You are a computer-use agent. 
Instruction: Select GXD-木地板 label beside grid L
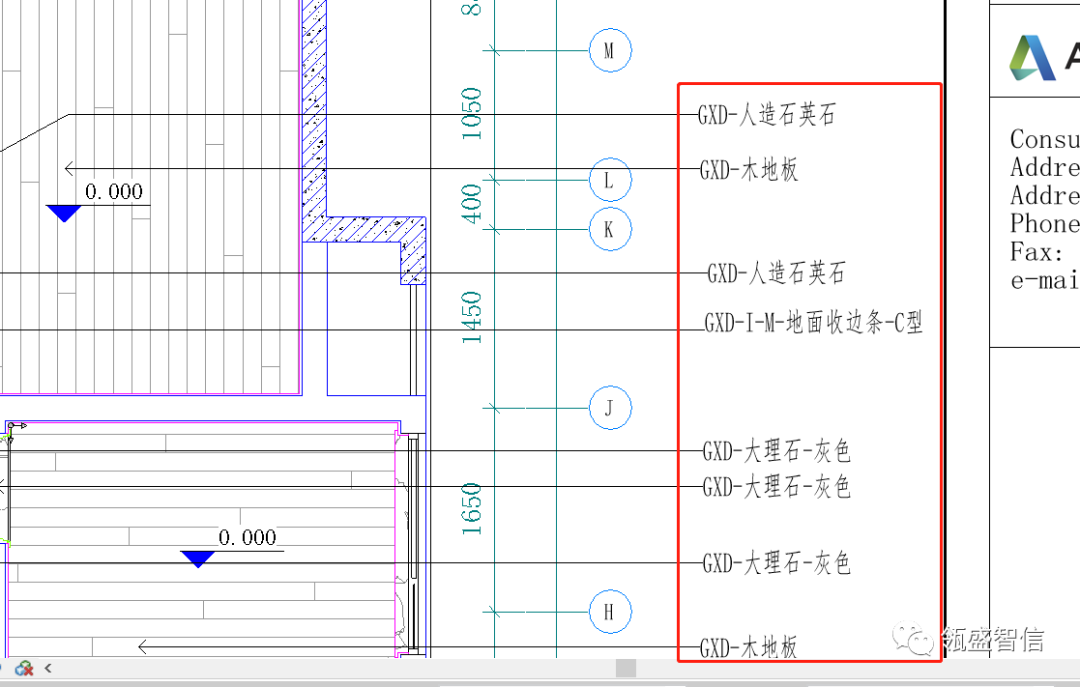(x=749, y=170)
